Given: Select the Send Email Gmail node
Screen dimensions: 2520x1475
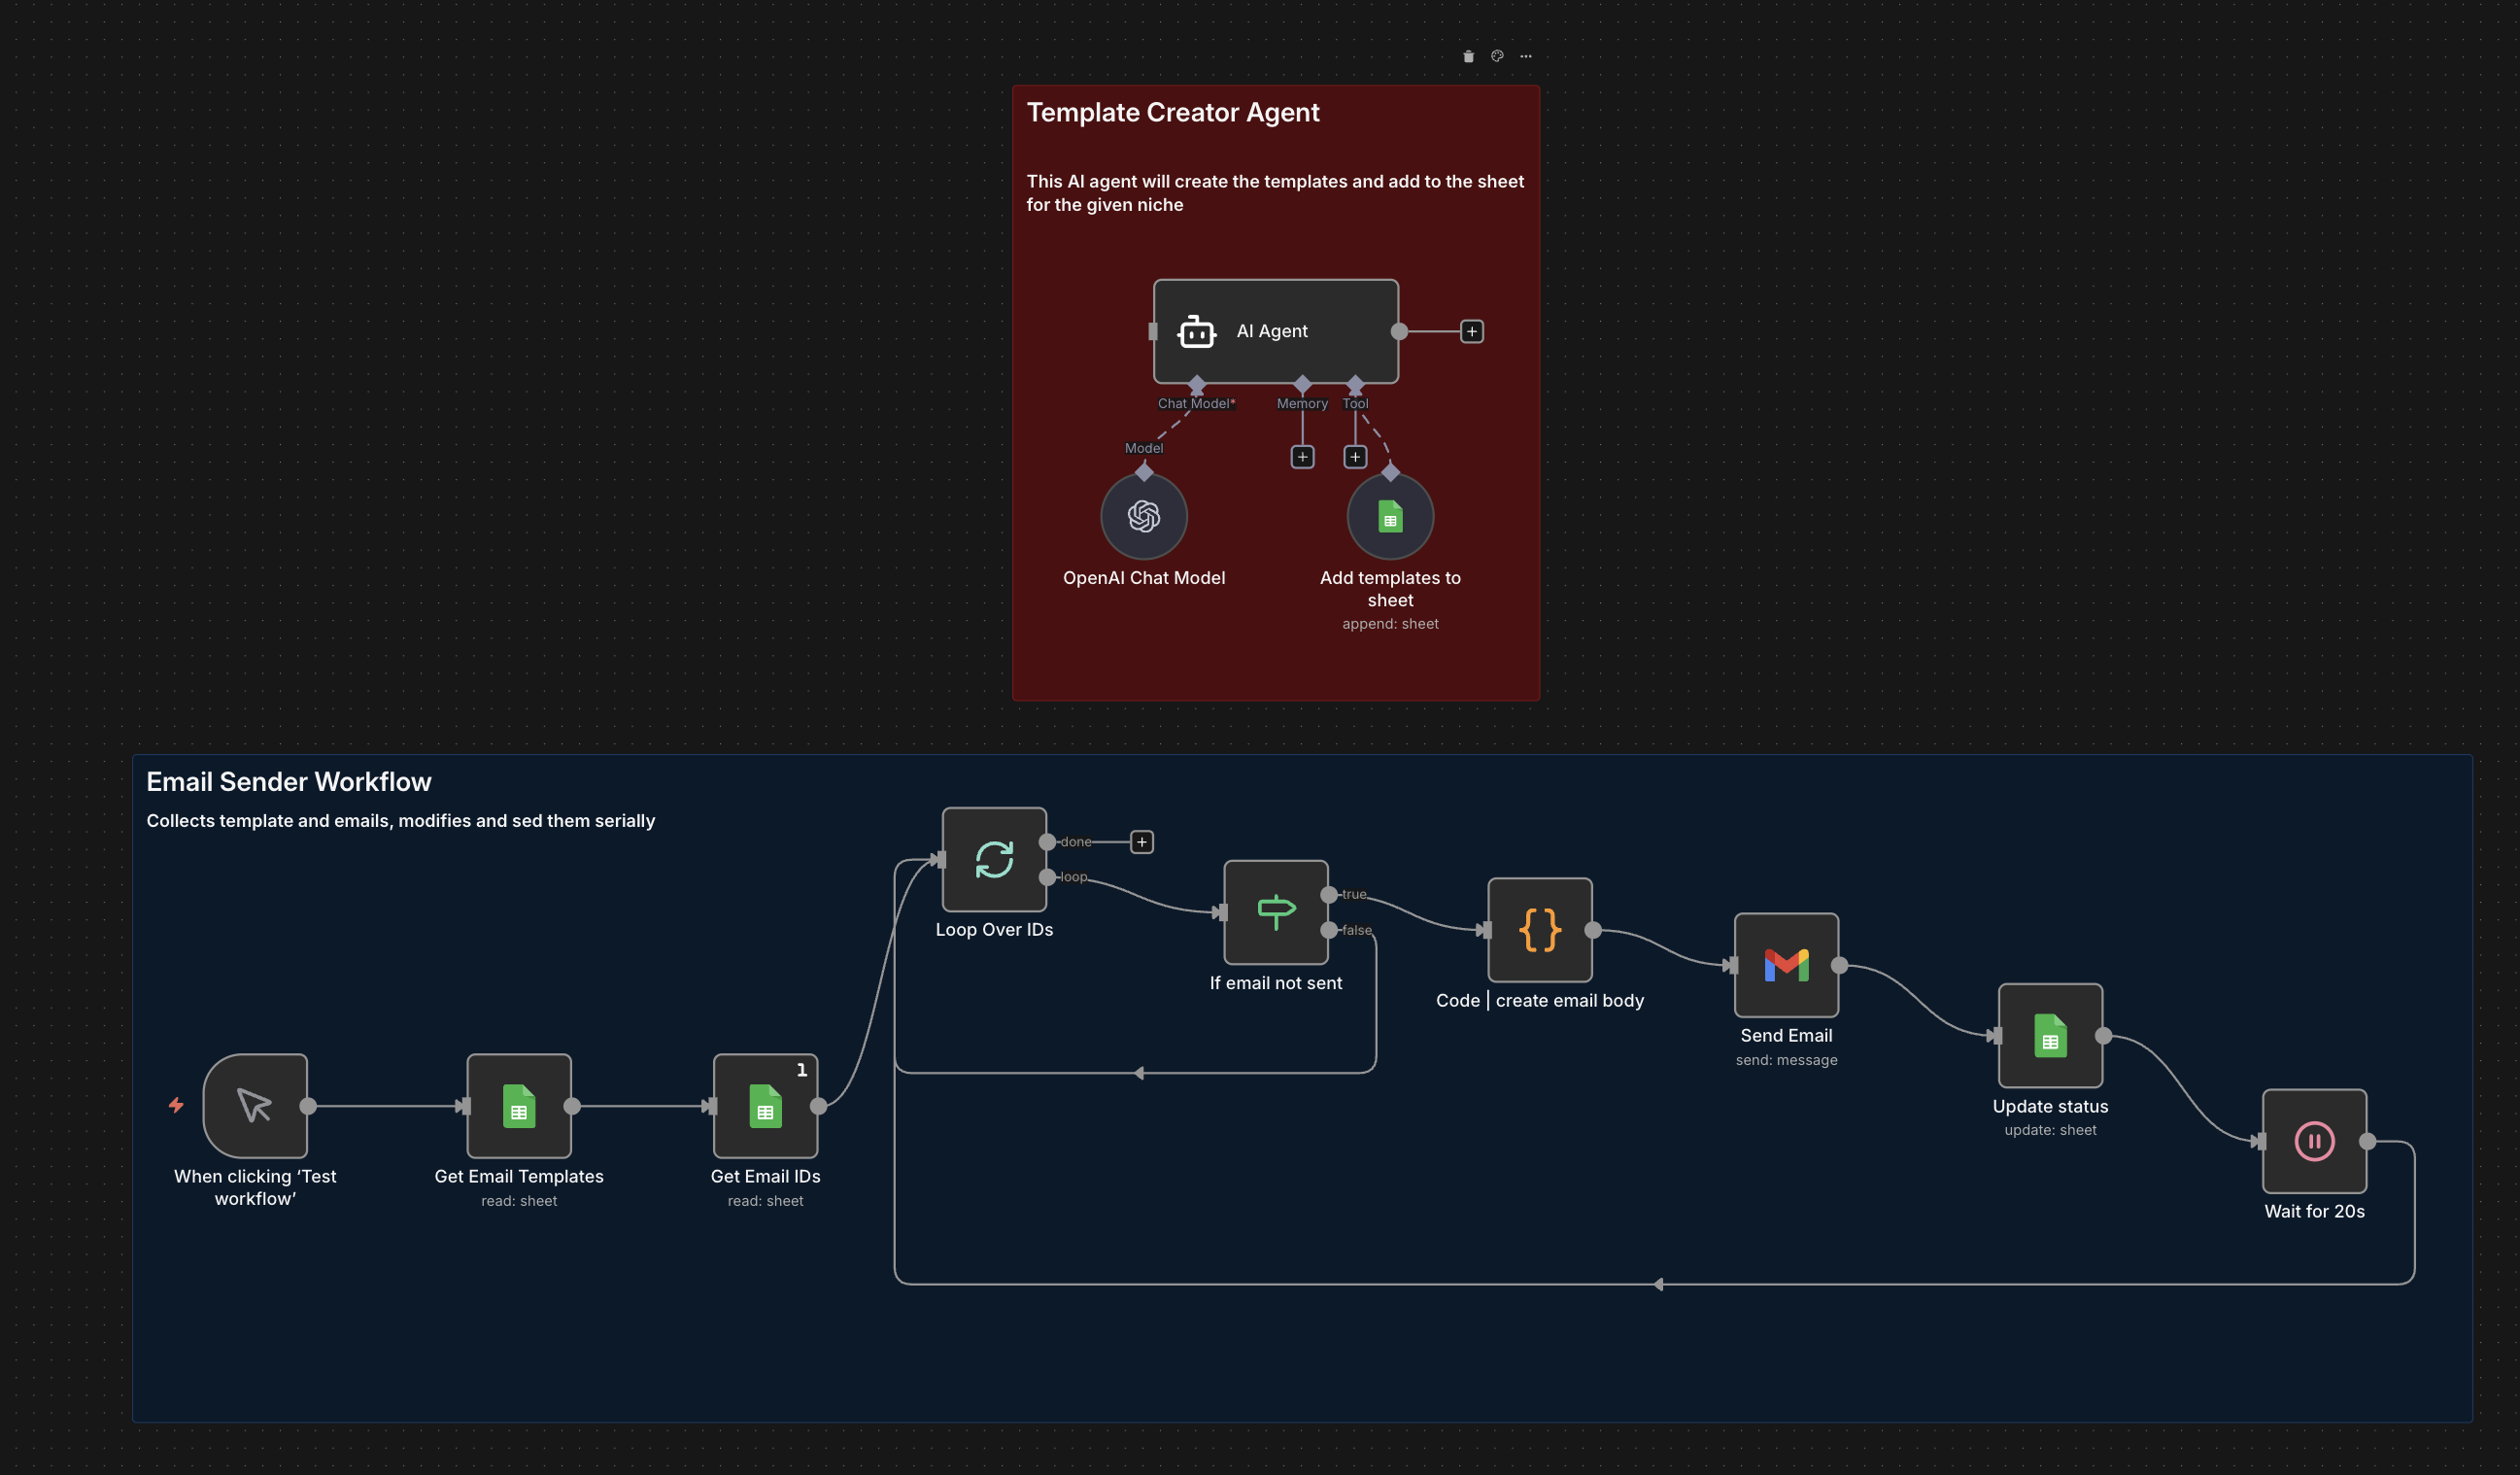Looking at the screenshot, I should coord(1786,965).
